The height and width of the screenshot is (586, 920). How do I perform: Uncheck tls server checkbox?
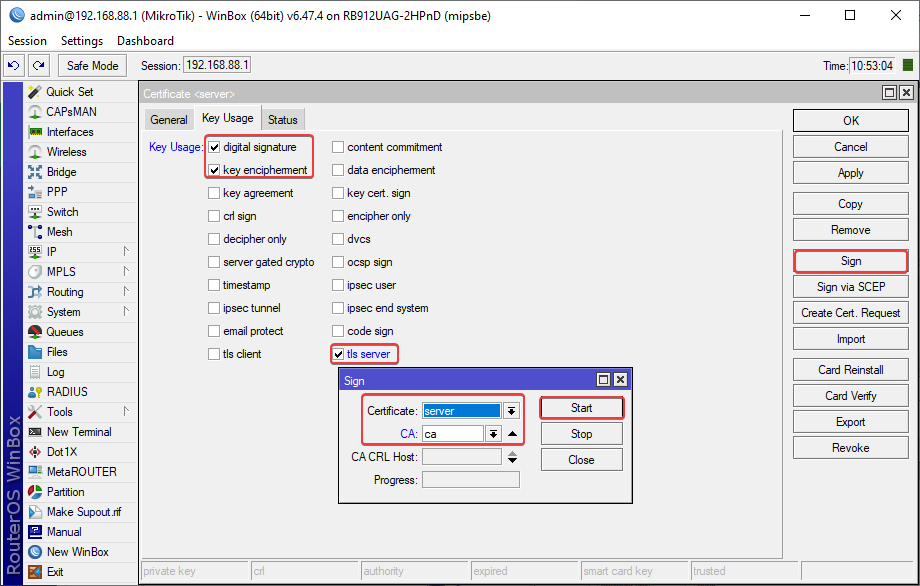pos(339,354)
